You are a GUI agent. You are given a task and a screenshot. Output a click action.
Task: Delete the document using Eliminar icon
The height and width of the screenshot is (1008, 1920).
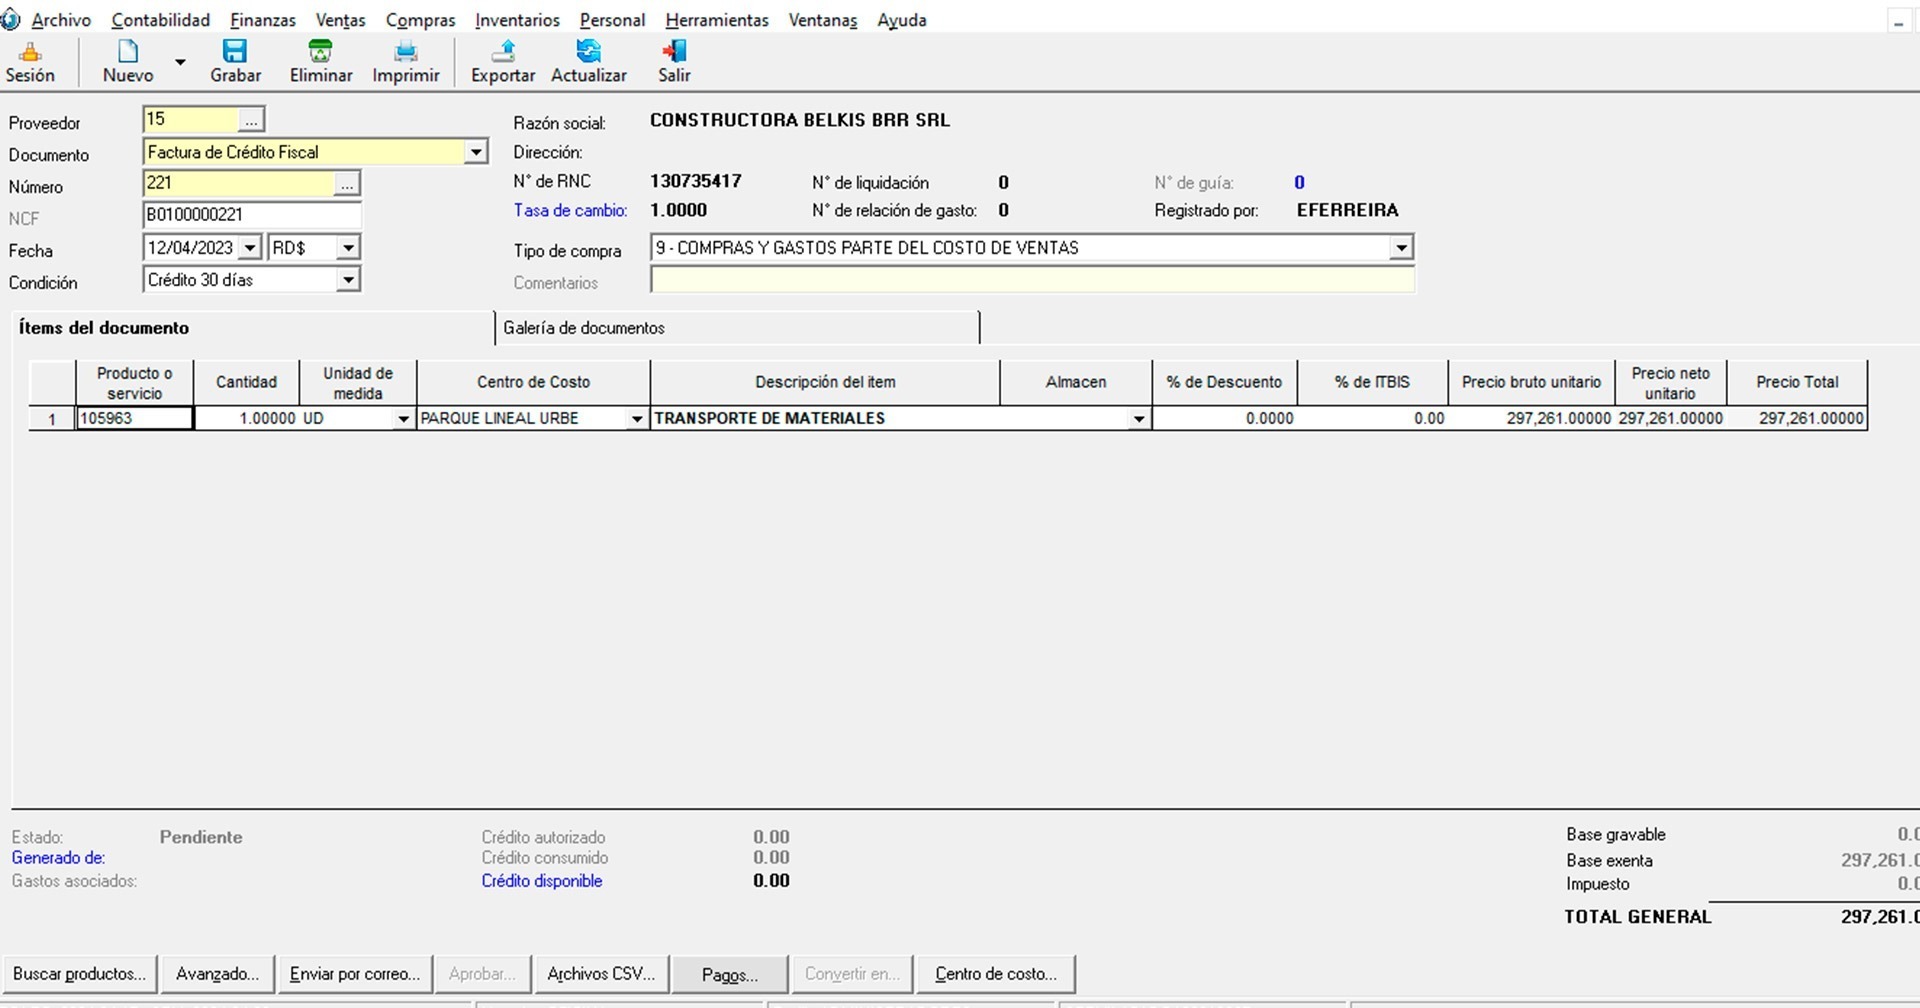tap(320, 62)
